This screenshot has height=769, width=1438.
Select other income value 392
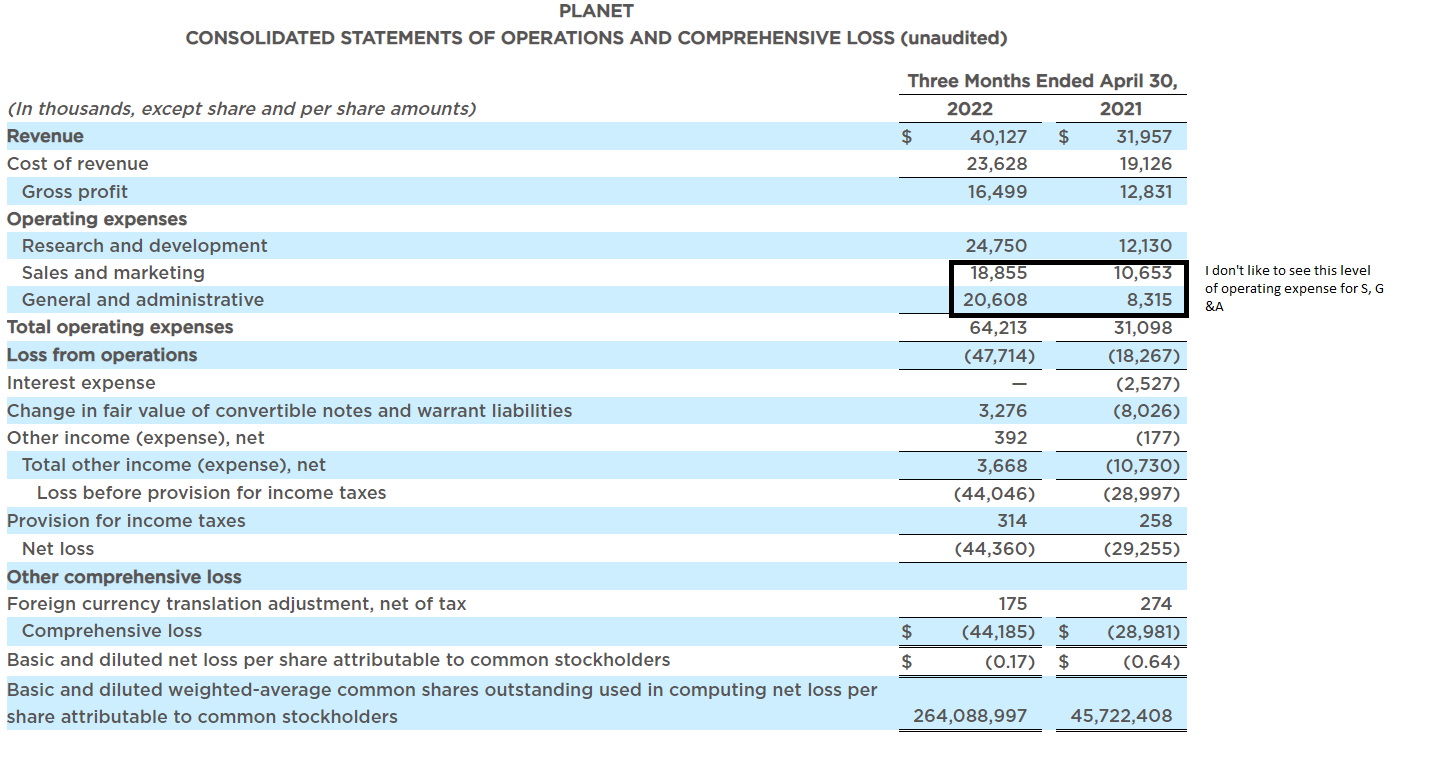coord(1011,438)
